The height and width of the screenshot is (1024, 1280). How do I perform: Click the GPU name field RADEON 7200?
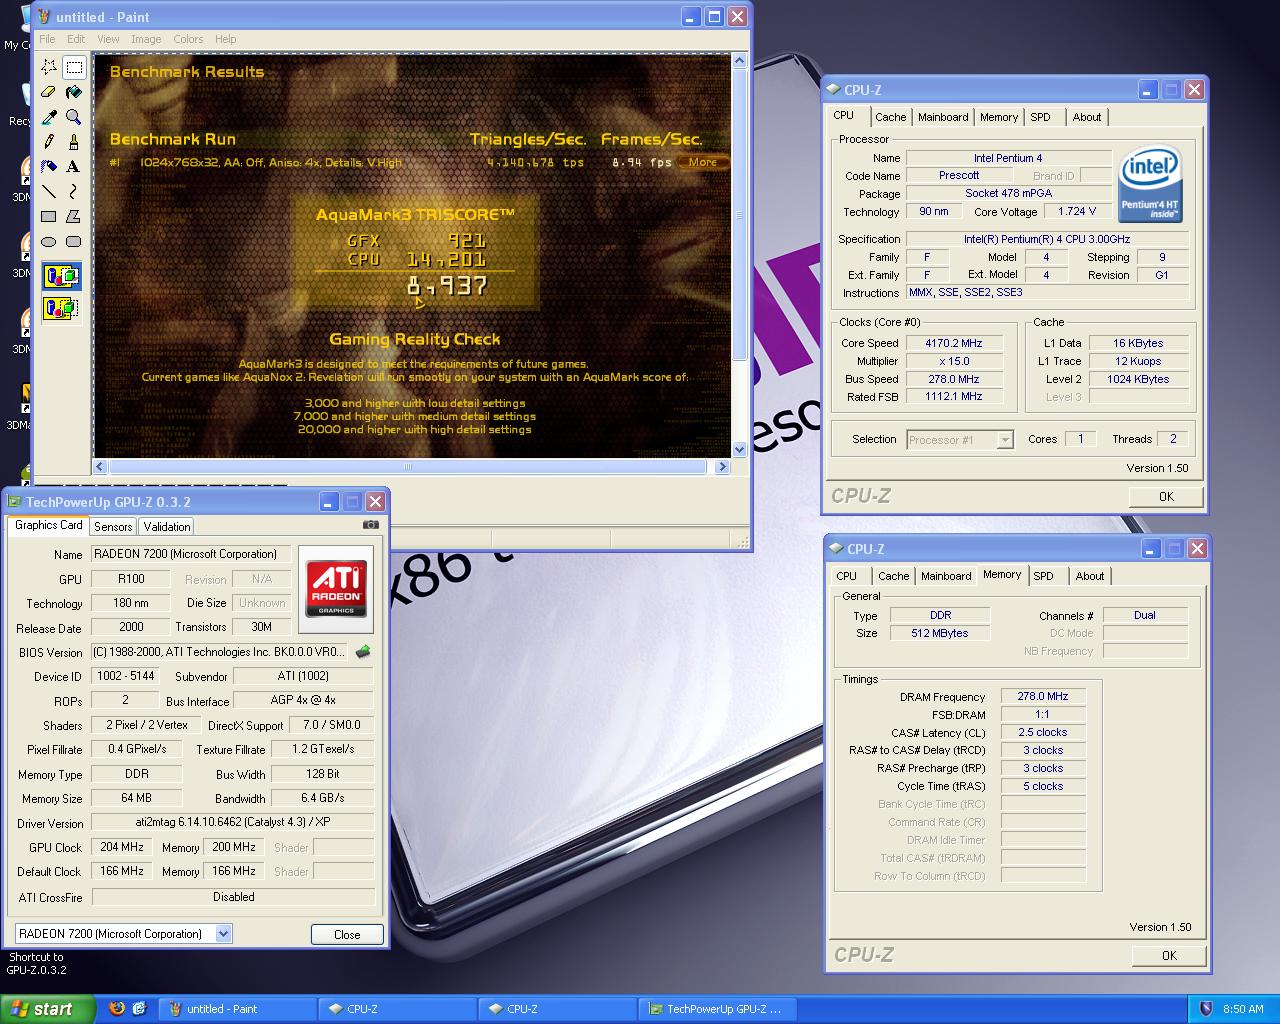[x=191, y=554]
